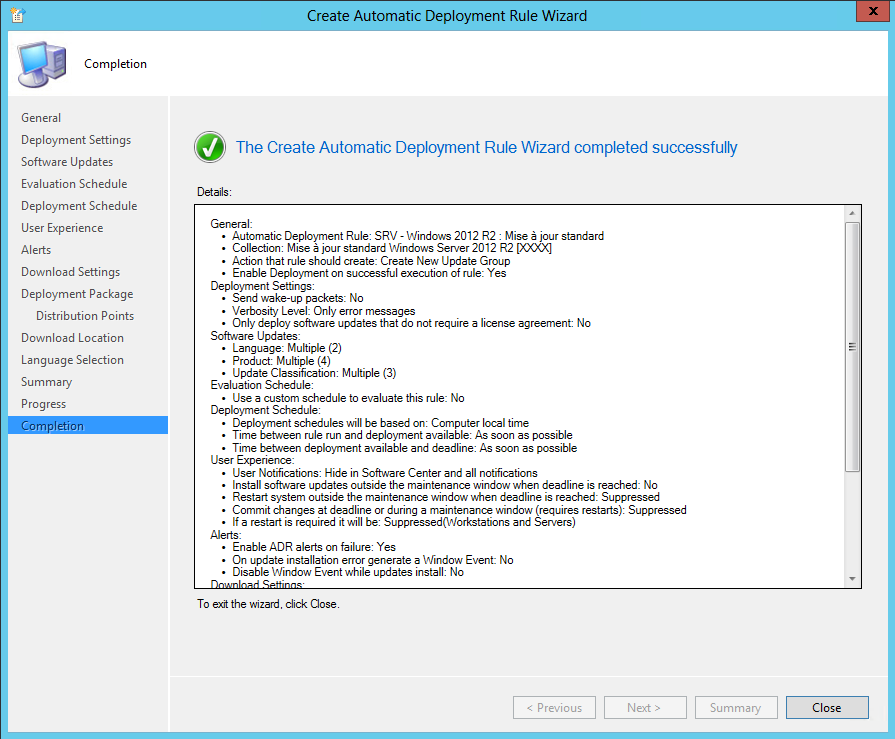Click 'Product: Multiple (4)' line

[x=281, y=361]
